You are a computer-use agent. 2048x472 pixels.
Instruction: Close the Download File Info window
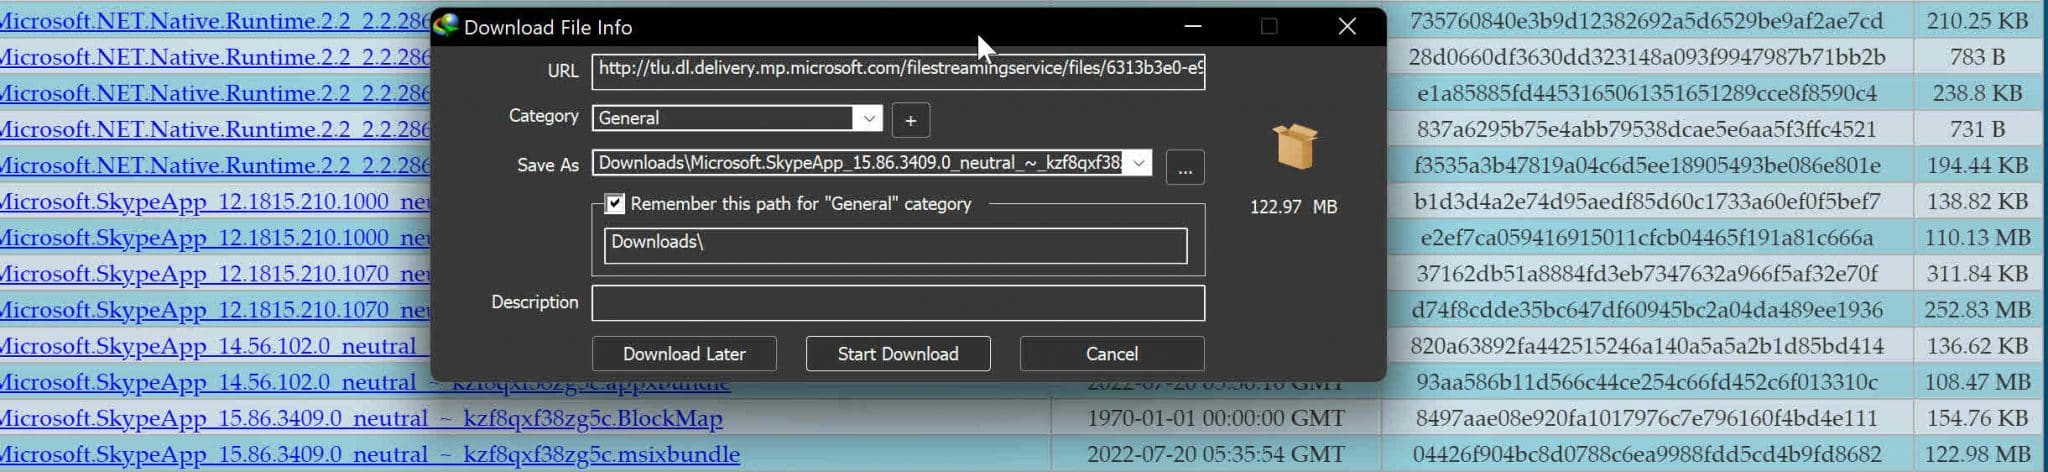pos(1347,27)
